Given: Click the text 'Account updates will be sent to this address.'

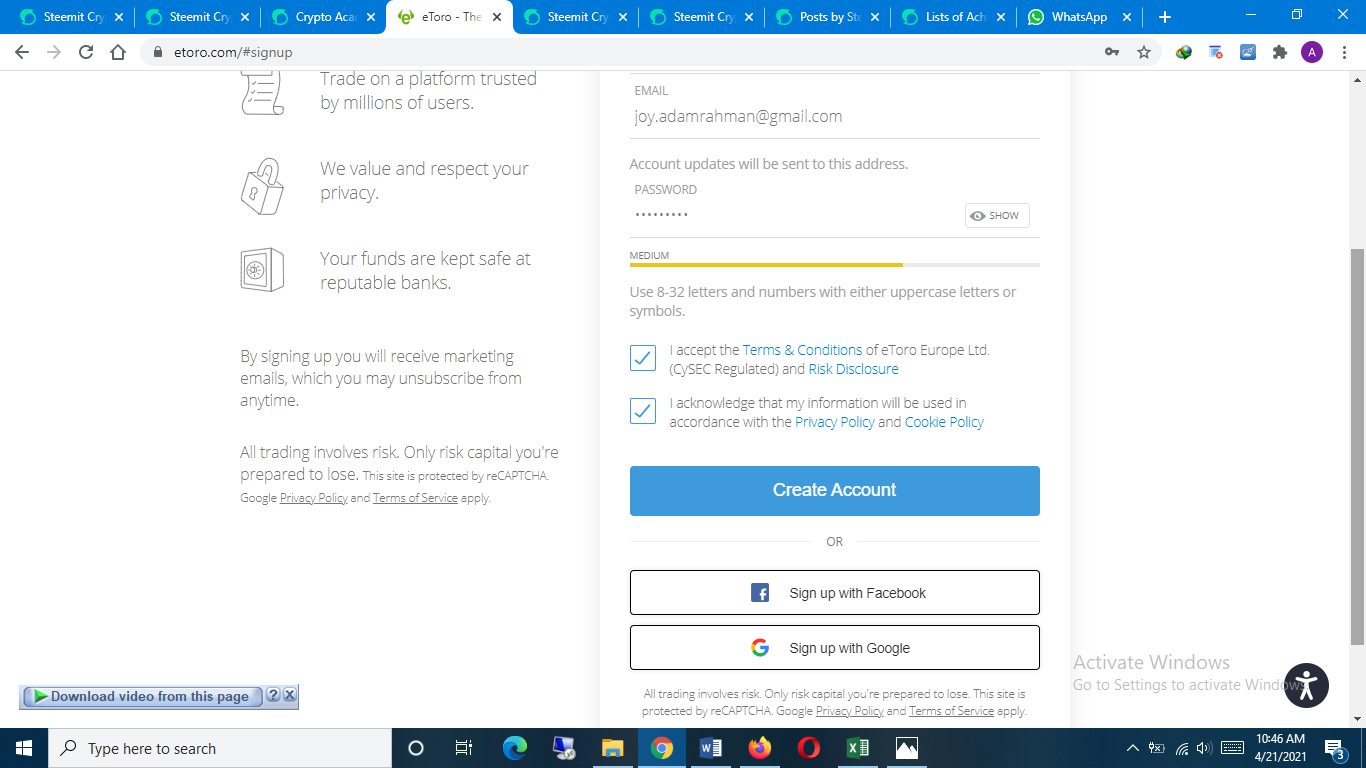Looking at the screenshot, I should [x=769, y=164].
